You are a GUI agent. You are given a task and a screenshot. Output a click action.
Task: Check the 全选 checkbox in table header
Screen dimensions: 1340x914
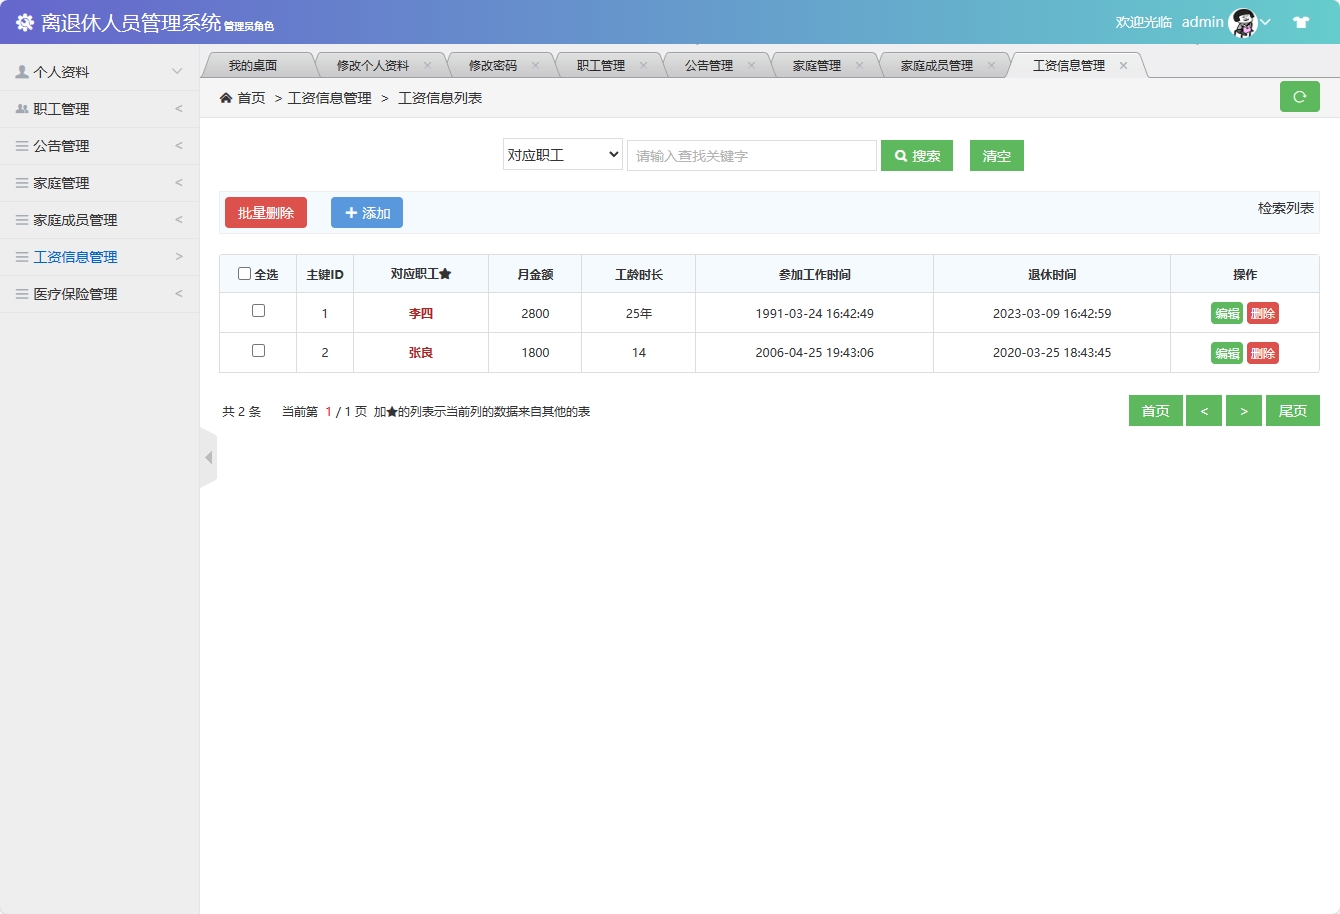243,272
